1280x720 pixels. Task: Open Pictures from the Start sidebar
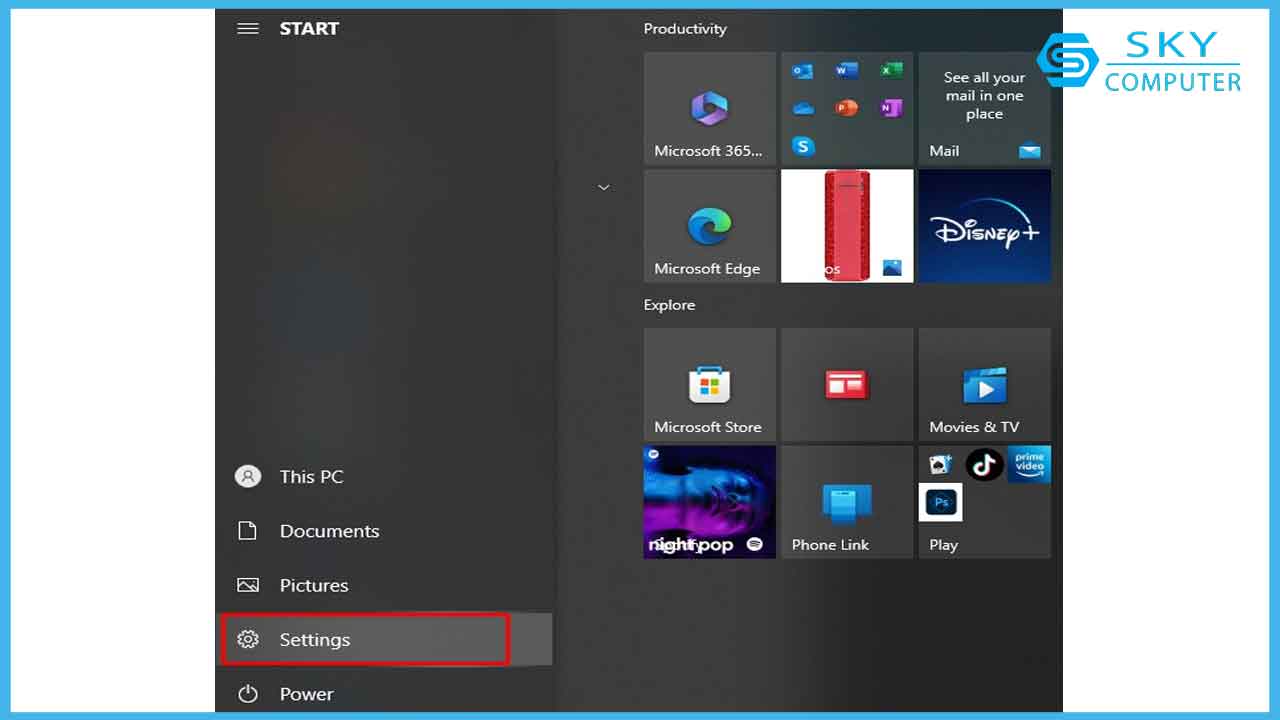coord(384,585)
